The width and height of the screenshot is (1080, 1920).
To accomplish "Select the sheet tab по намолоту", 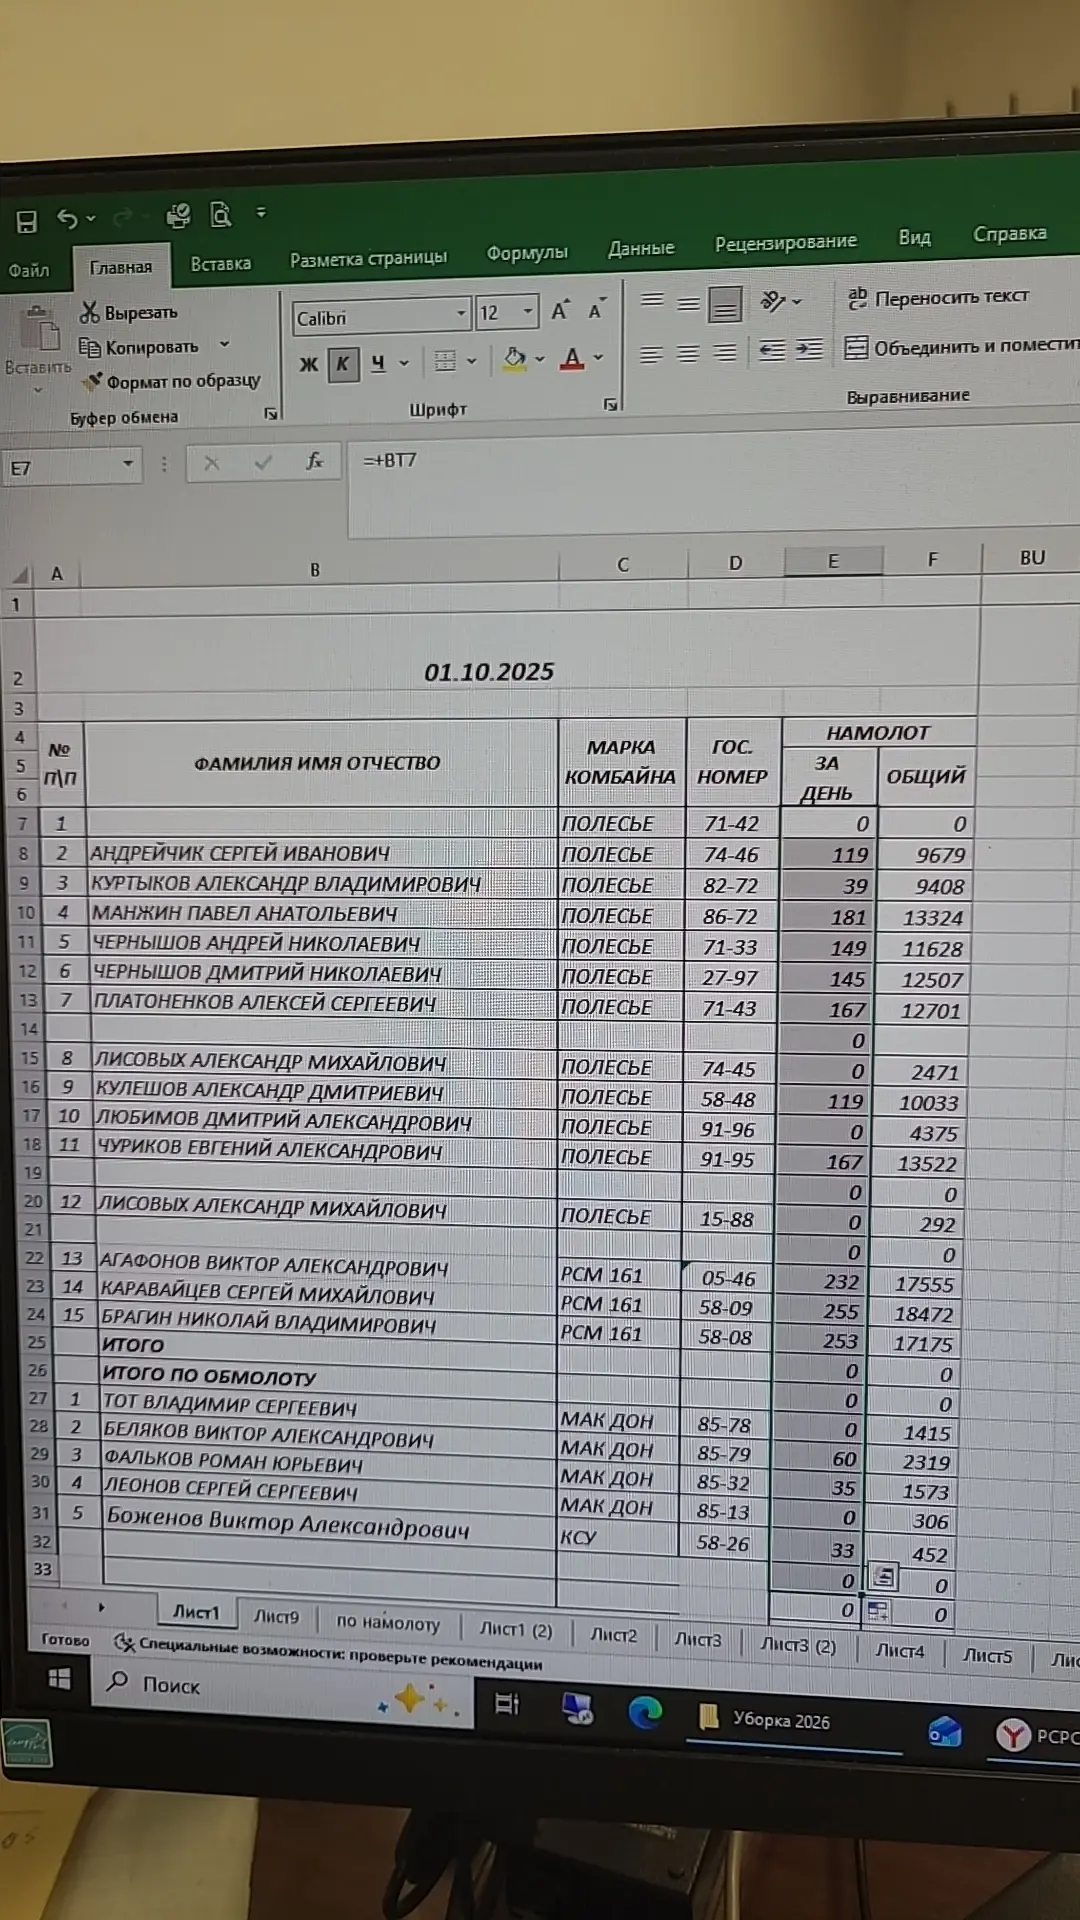I will click(x=388, y=1622).
